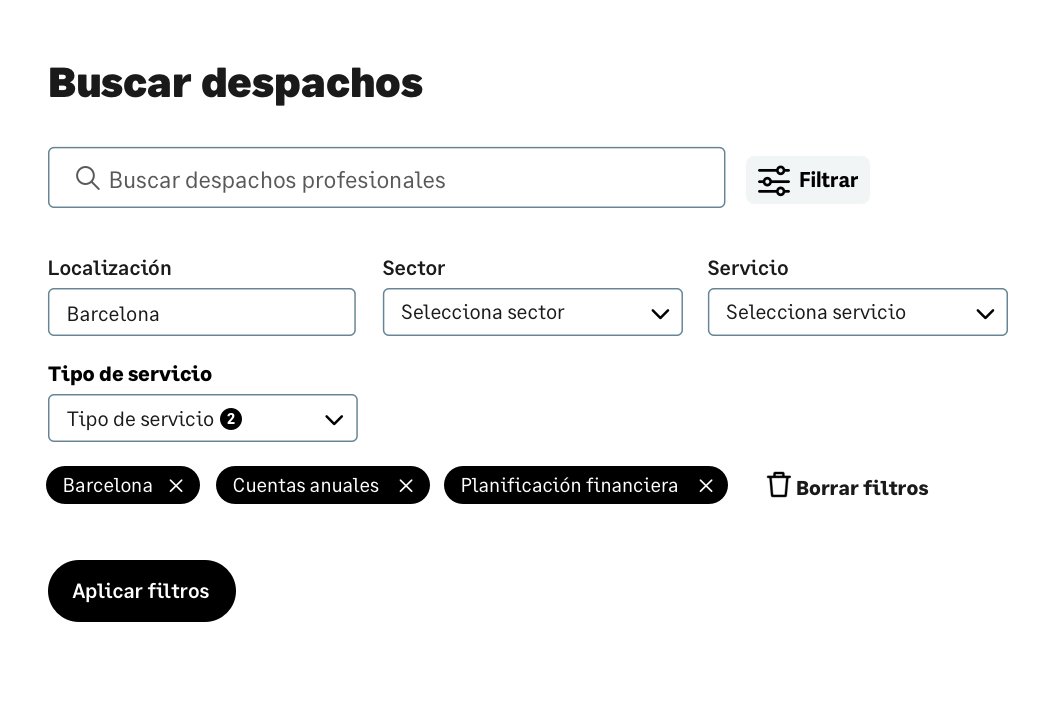Click the Servicio dropdown chevron arrow

click(x=985, y=313)
